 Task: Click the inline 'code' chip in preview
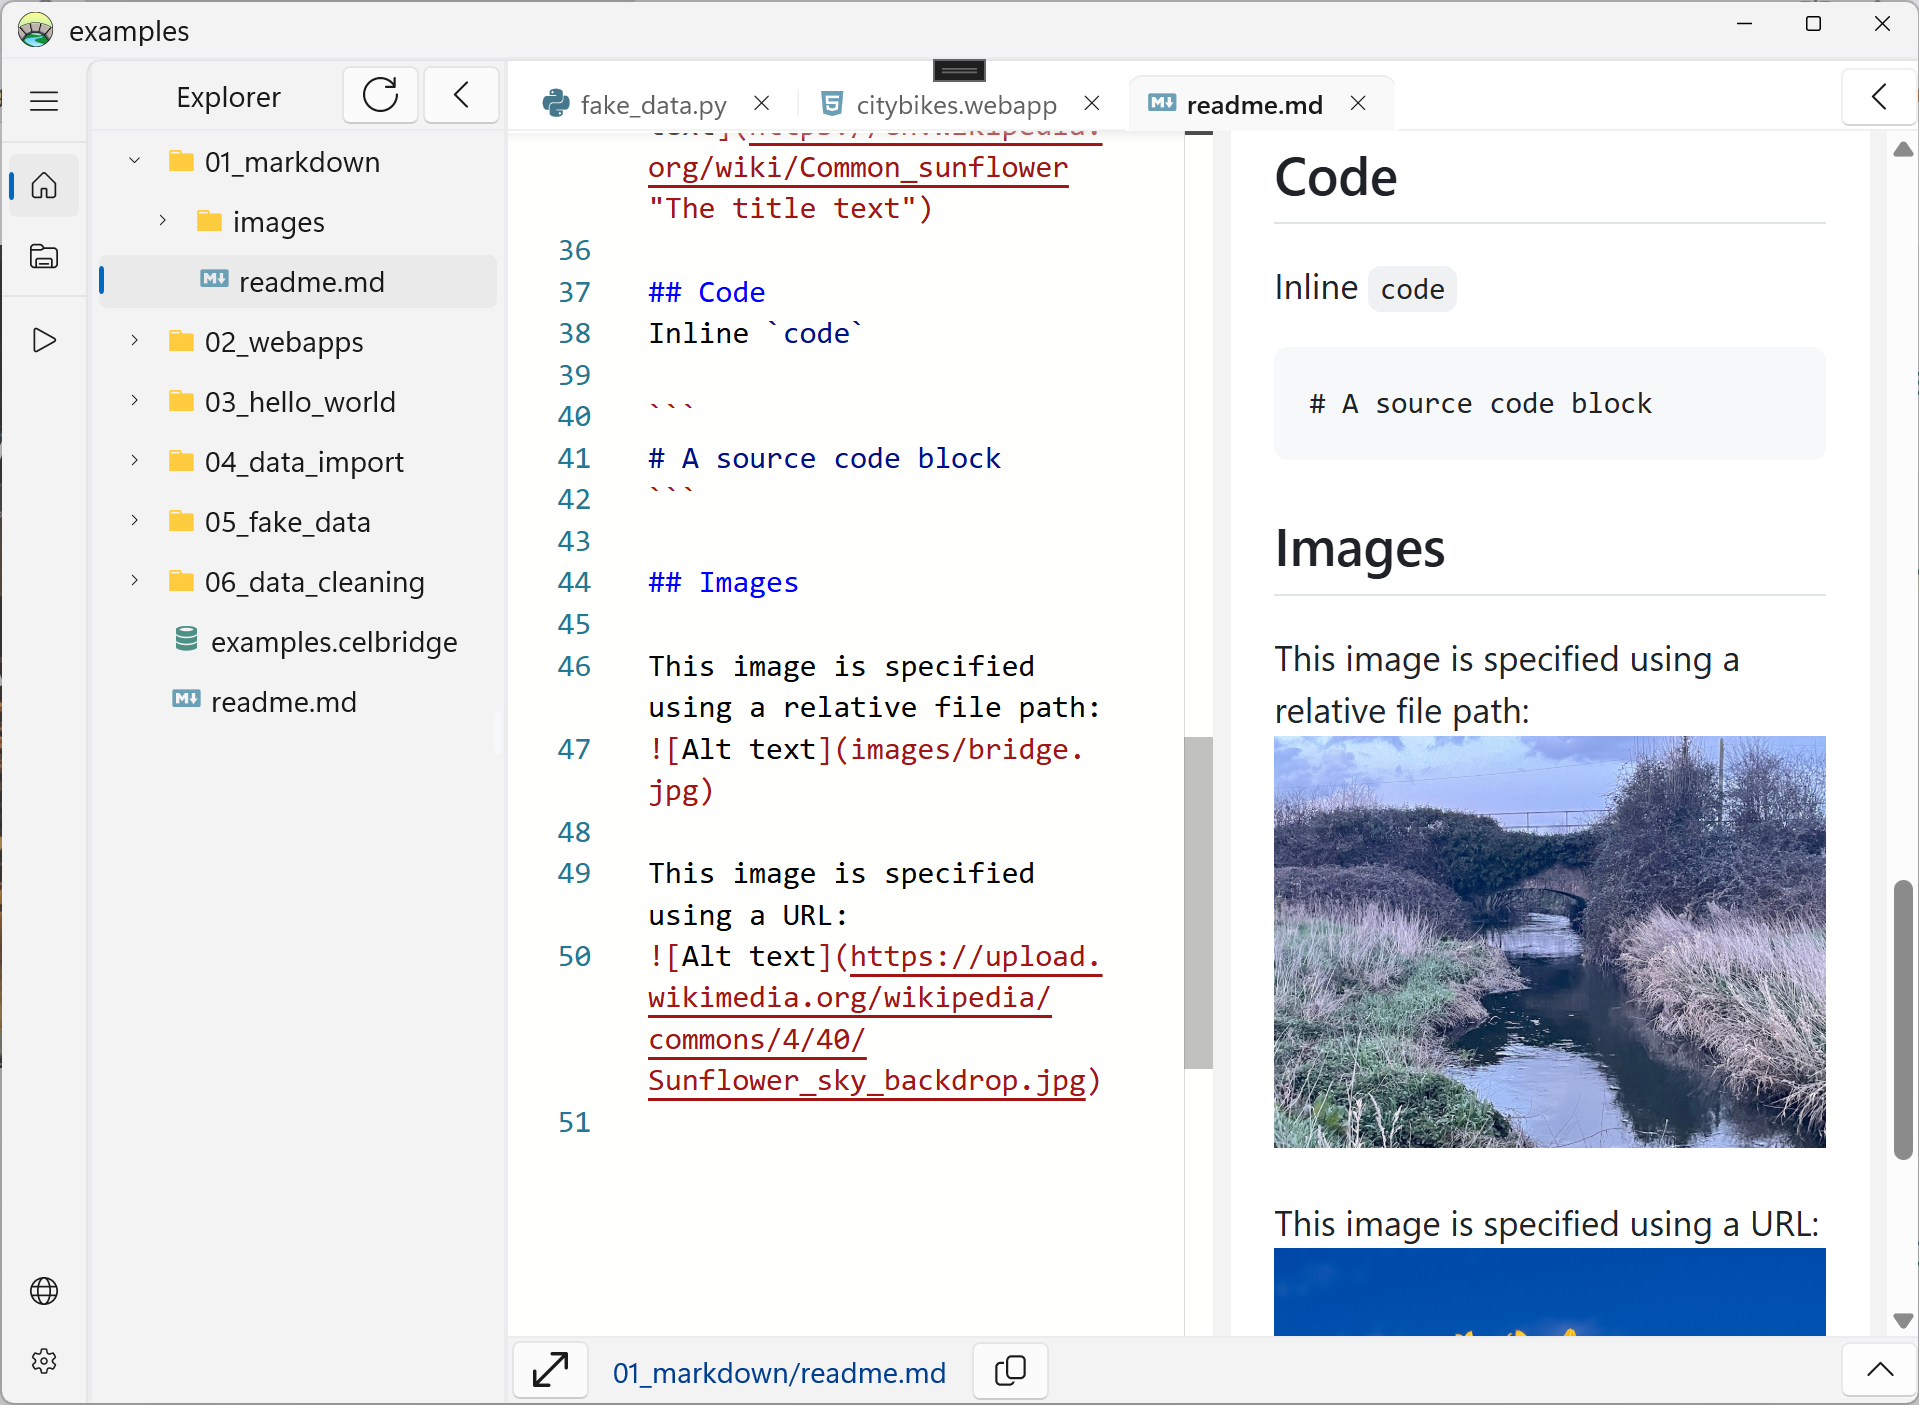pos(1412,289)
